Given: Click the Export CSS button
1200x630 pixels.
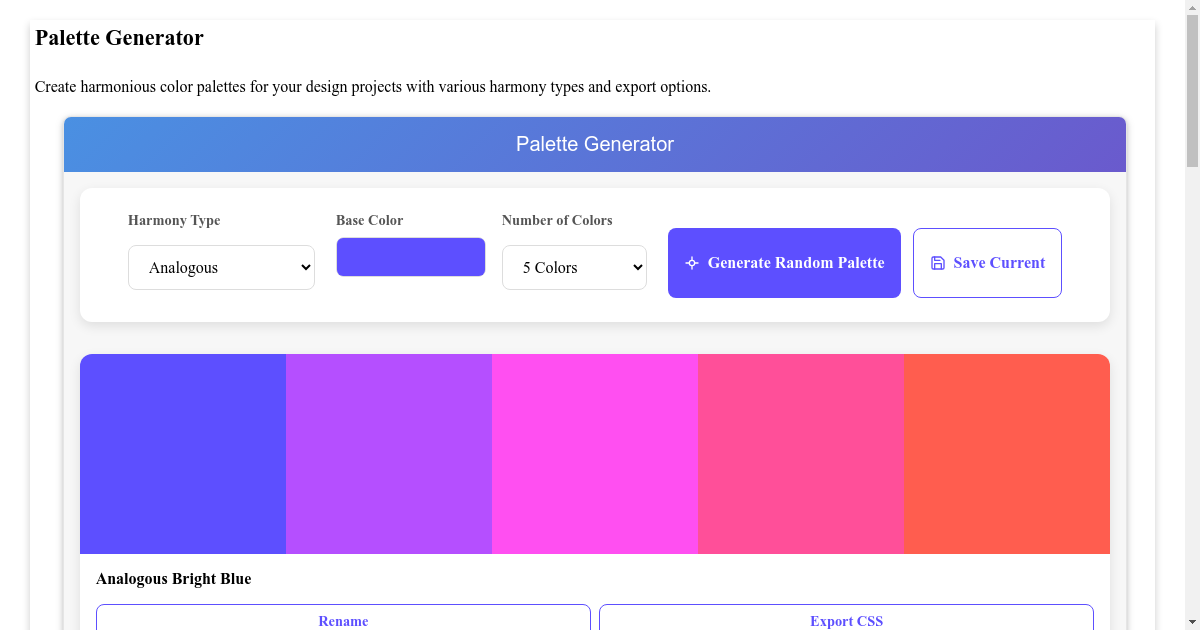Looking at the screenshot, I should [846, 620].
